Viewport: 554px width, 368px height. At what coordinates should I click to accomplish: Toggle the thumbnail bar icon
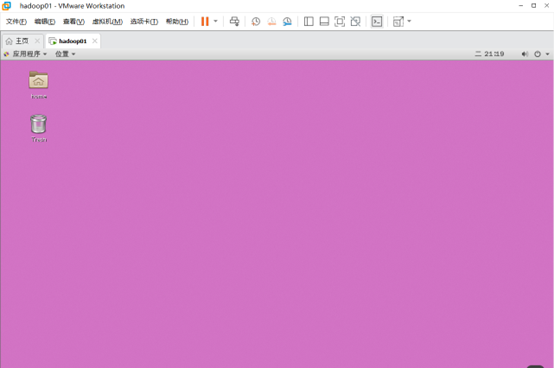pyautogui.click(x=324, y=22)
